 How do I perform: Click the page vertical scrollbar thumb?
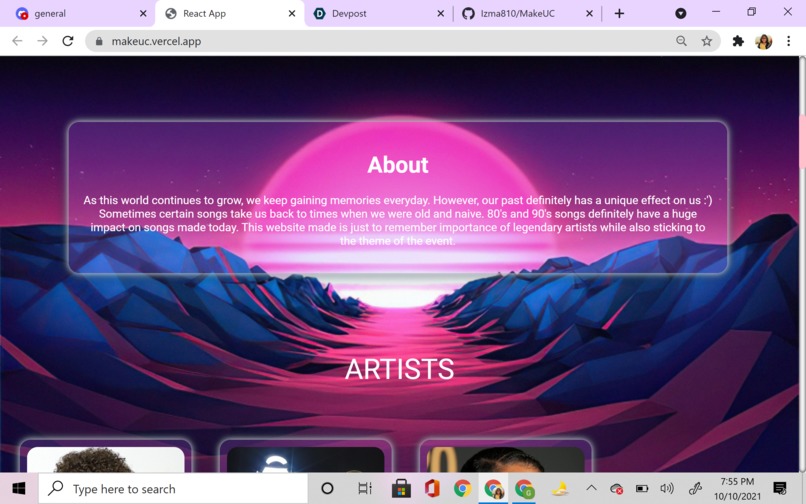point(802,142)
